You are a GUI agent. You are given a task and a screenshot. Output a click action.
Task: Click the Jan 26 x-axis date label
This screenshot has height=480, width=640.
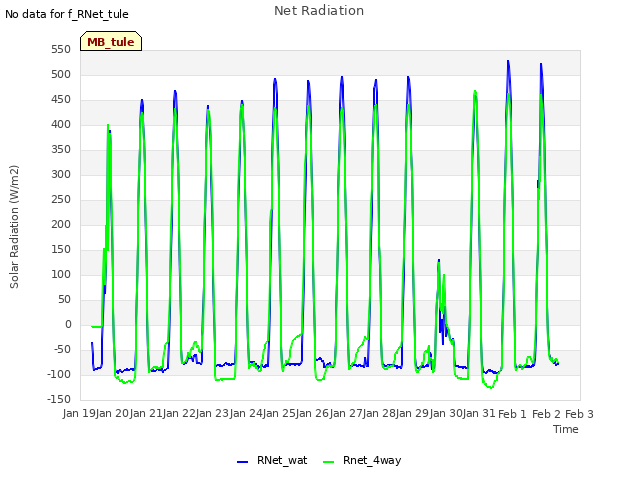[313, 414]
